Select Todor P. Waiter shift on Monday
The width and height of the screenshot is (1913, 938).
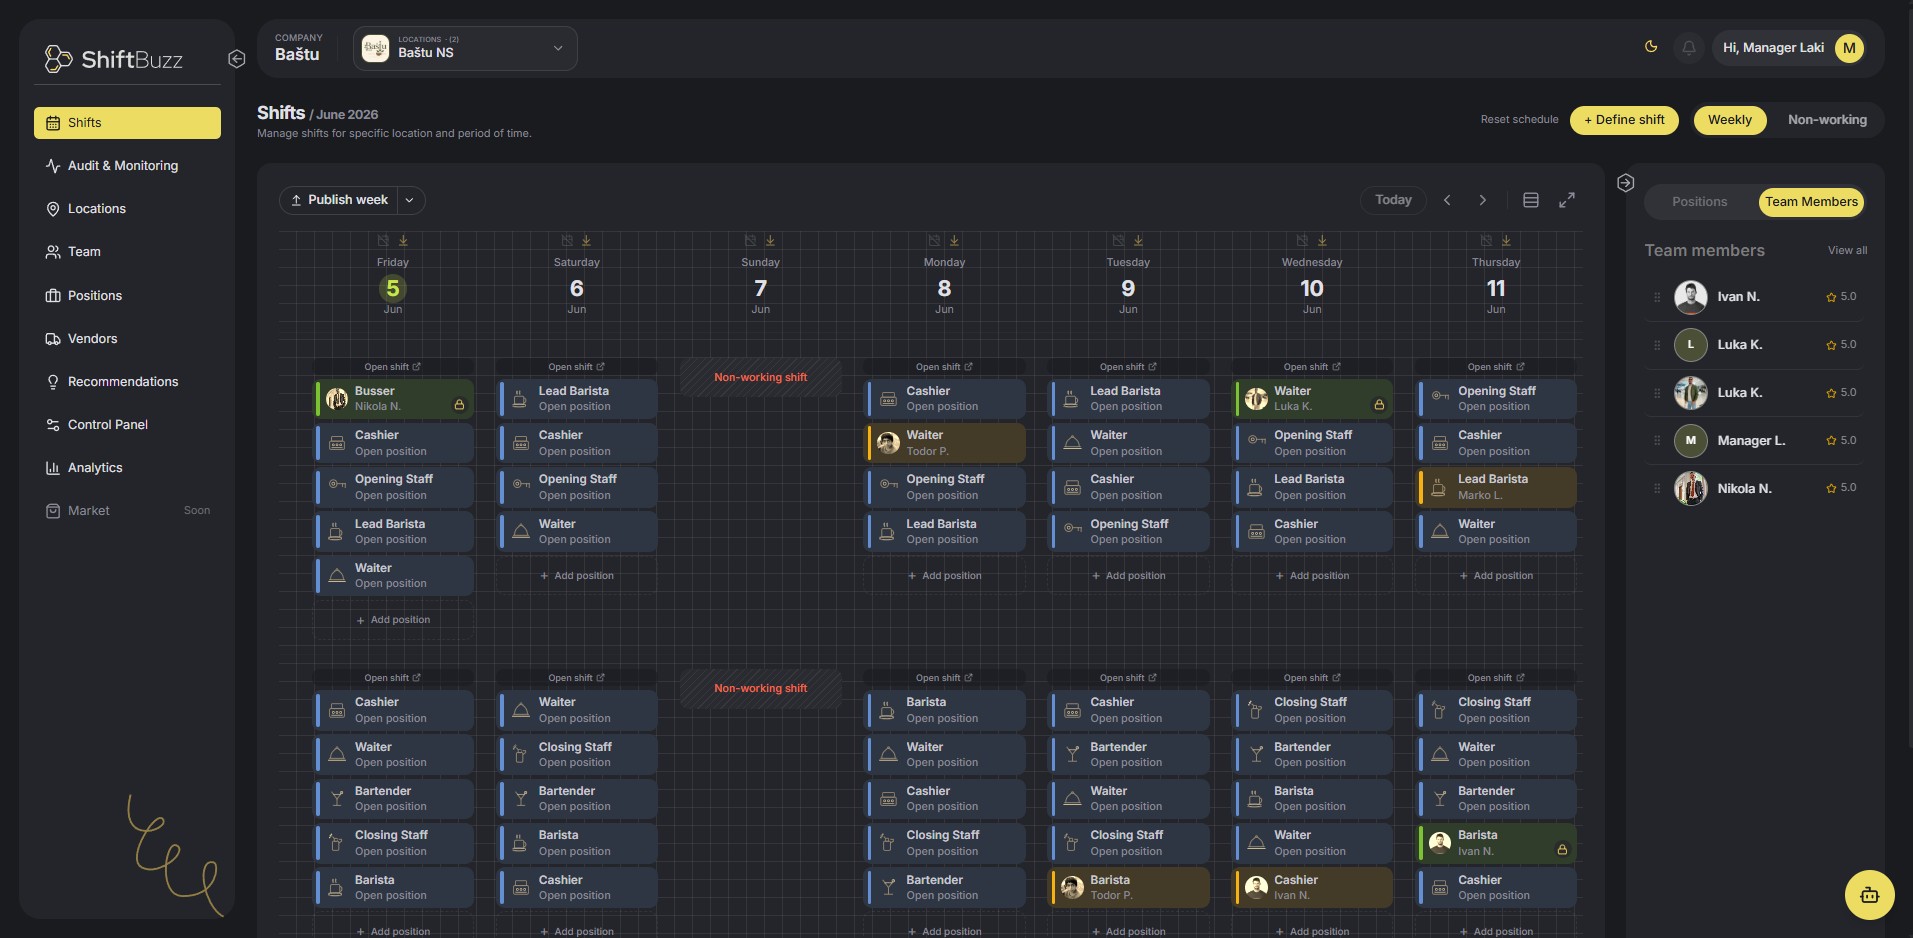[945, 443]
